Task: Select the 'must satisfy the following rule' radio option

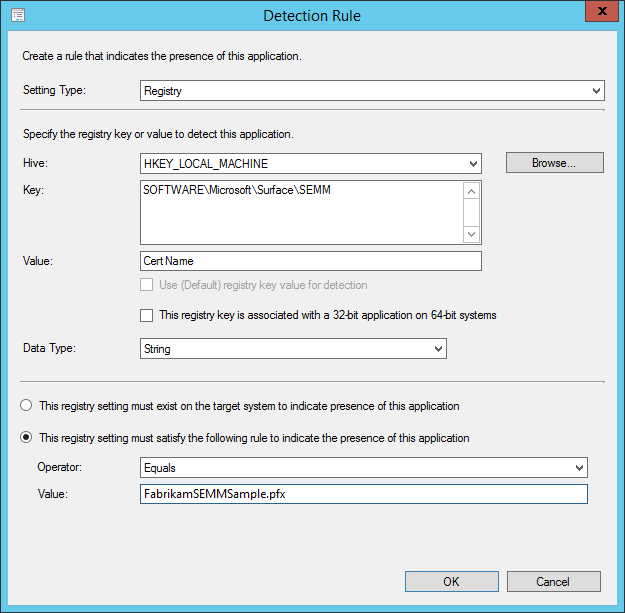Action: pyautogui.click(x=25, y=438)
